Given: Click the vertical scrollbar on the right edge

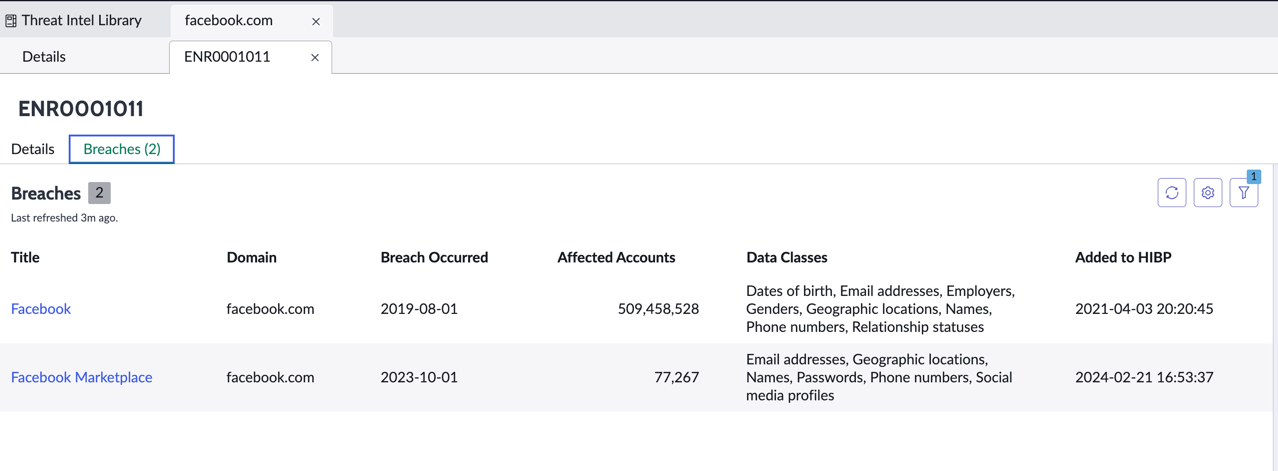Looking at the screenshot, I should pos(1274,317).
